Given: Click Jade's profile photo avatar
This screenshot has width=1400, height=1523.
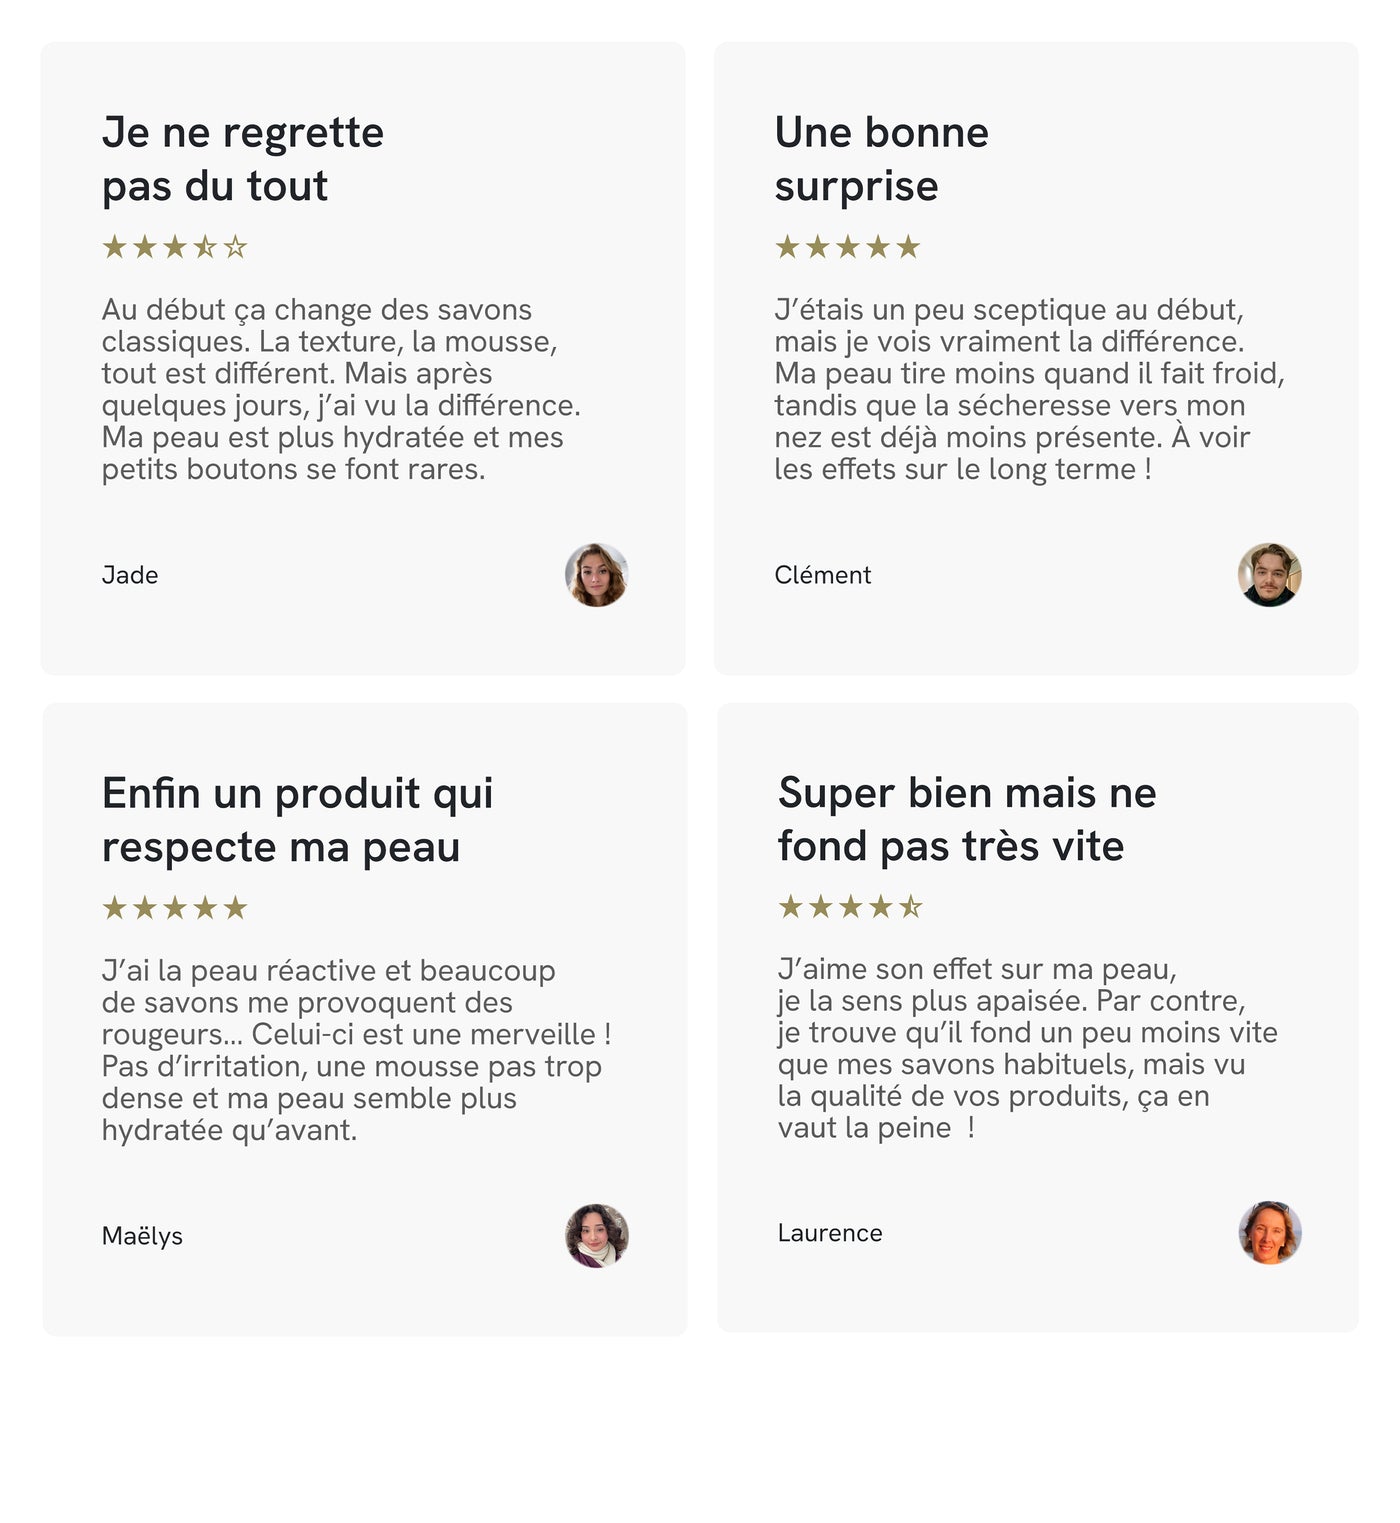Looking at the screenshot, I should (596, 575).
